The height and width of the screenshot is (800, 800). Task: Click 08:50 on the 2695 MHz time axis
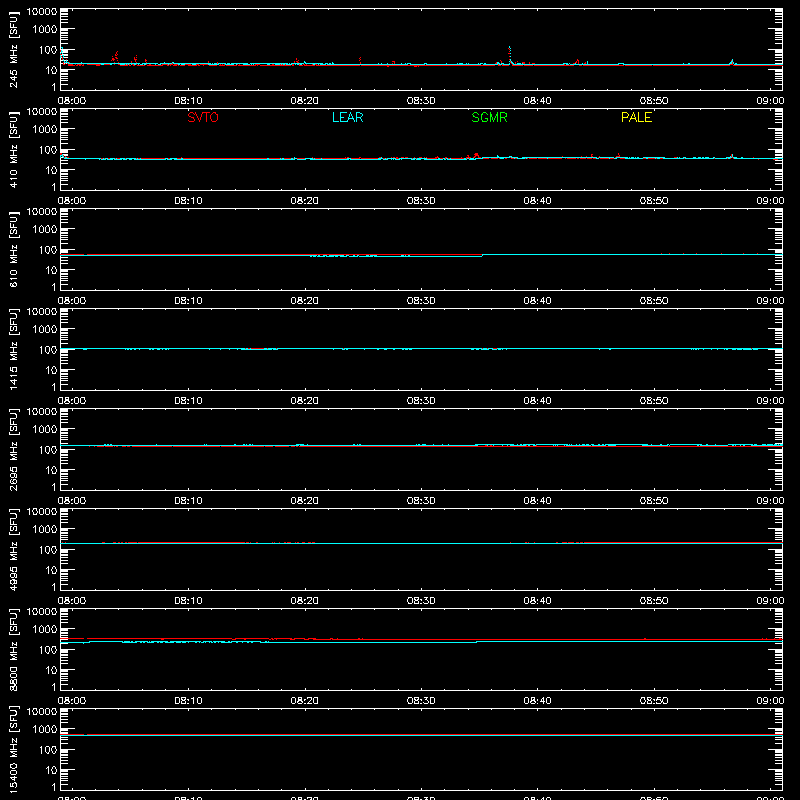(x=654, y=501)
